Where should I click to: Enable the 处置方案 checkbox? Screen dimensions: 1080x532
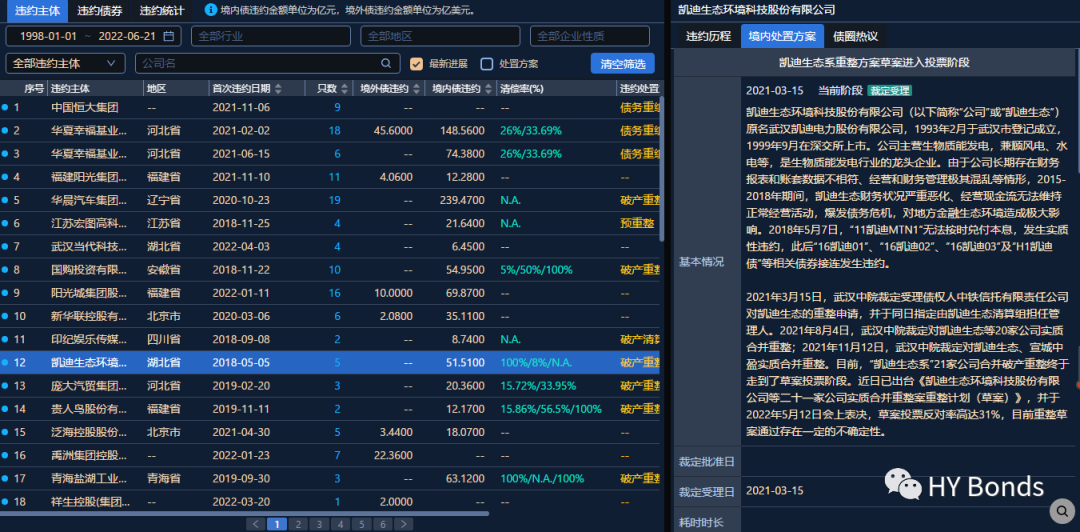pyautogui.click(x=486, y=64)
